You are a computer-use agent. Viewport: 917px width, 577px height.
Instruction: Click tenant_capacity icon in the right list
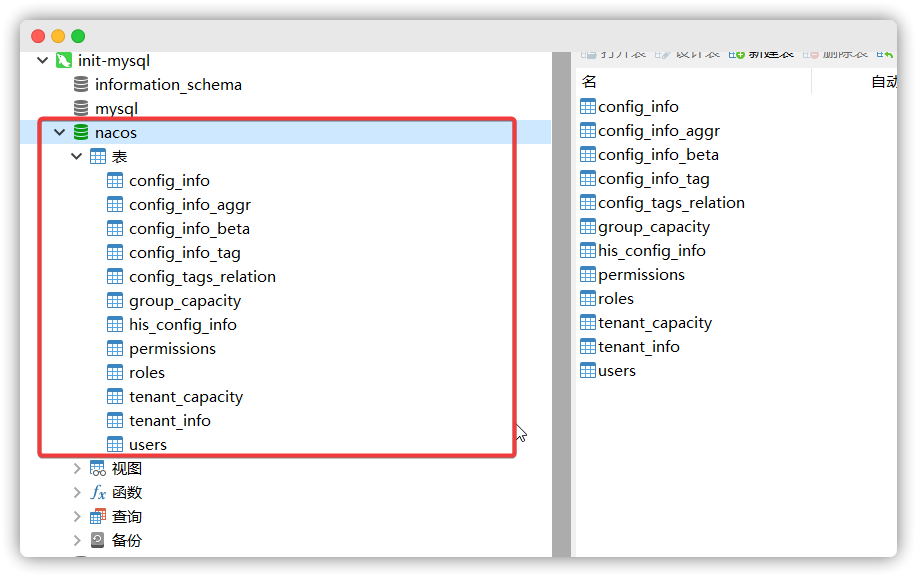pos(588,322)
